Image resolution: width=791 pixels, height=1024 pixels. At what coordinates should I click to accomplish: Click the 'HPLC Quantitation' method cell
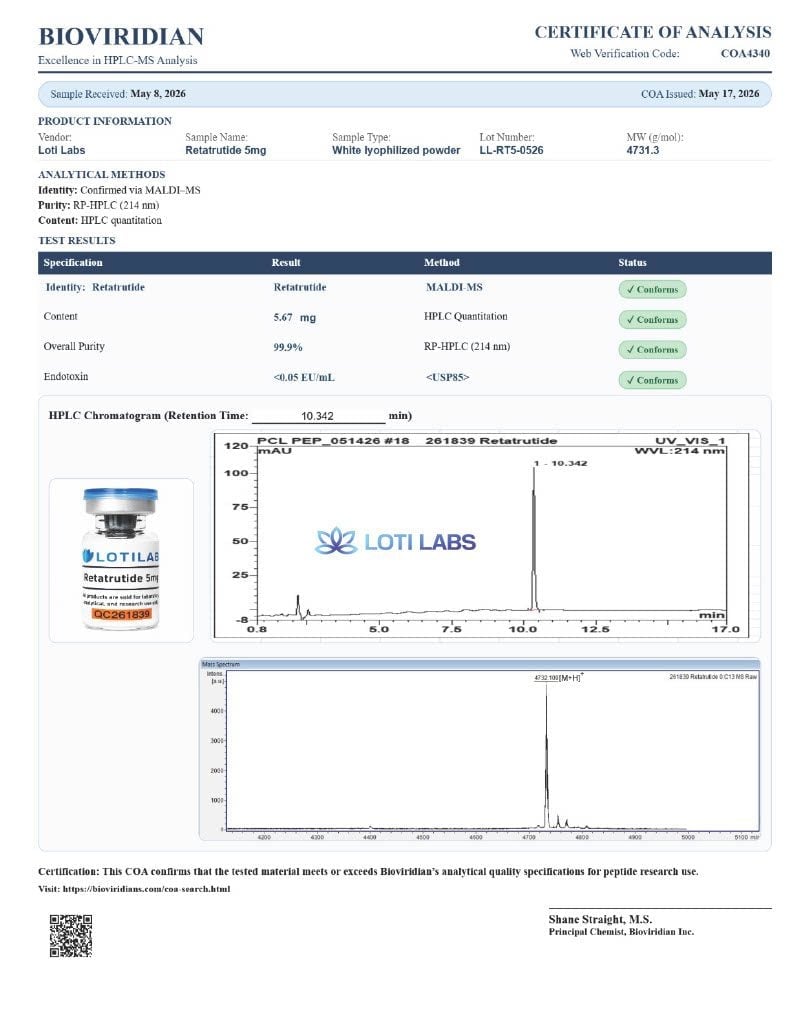pos(466,316)
